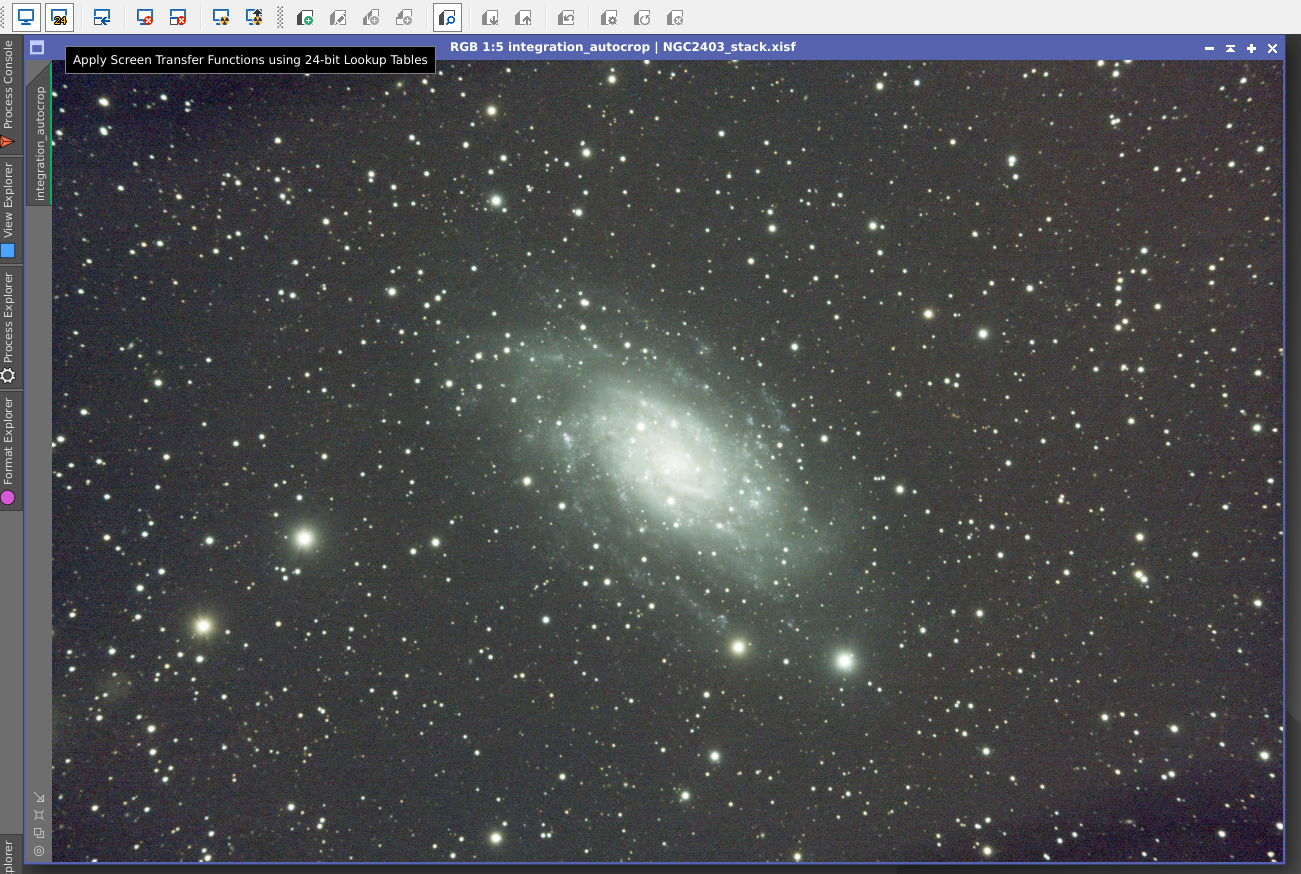Click the square fit-view icon at bottom-left
The image size is (1301, 874).
coord(39,815)
